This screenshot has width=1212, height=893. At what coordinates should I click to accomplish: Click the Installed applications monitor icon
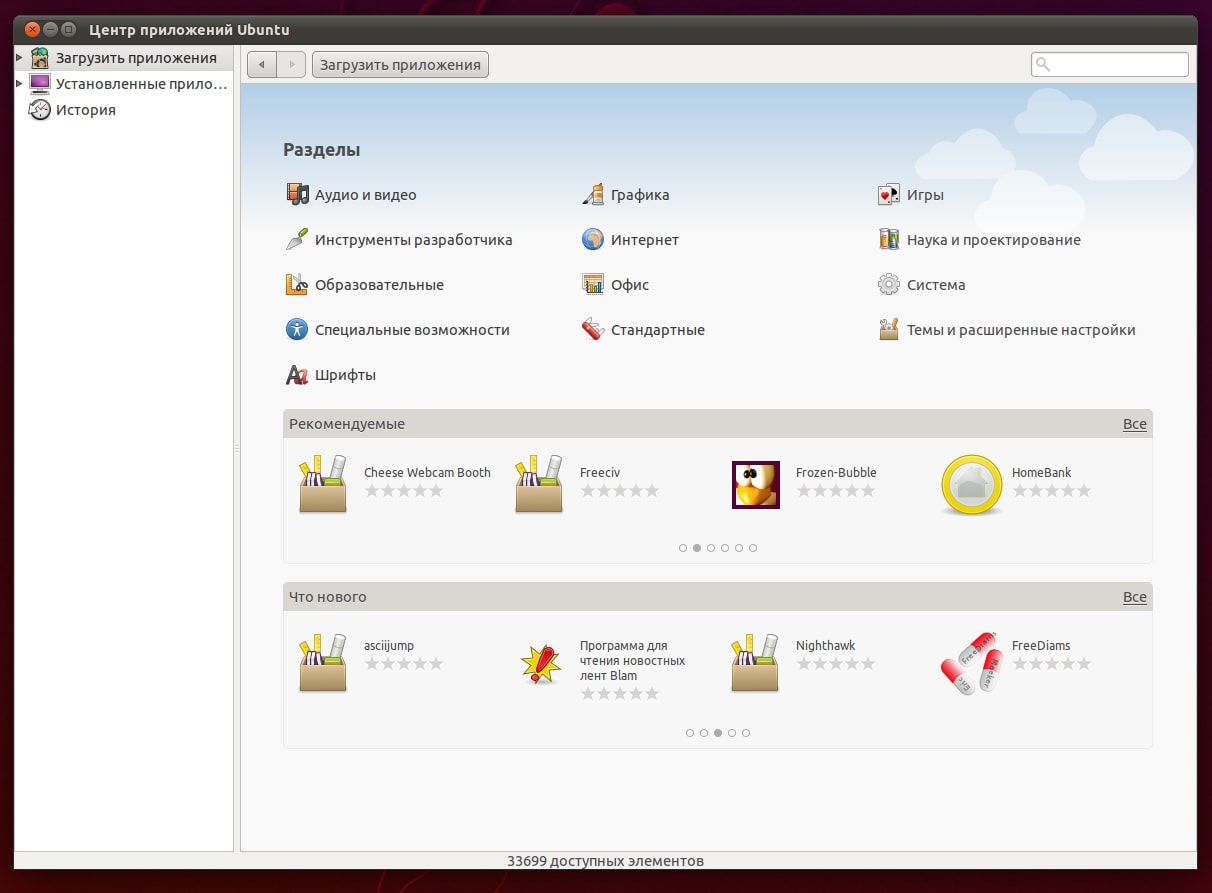click(x=40, y=84)
